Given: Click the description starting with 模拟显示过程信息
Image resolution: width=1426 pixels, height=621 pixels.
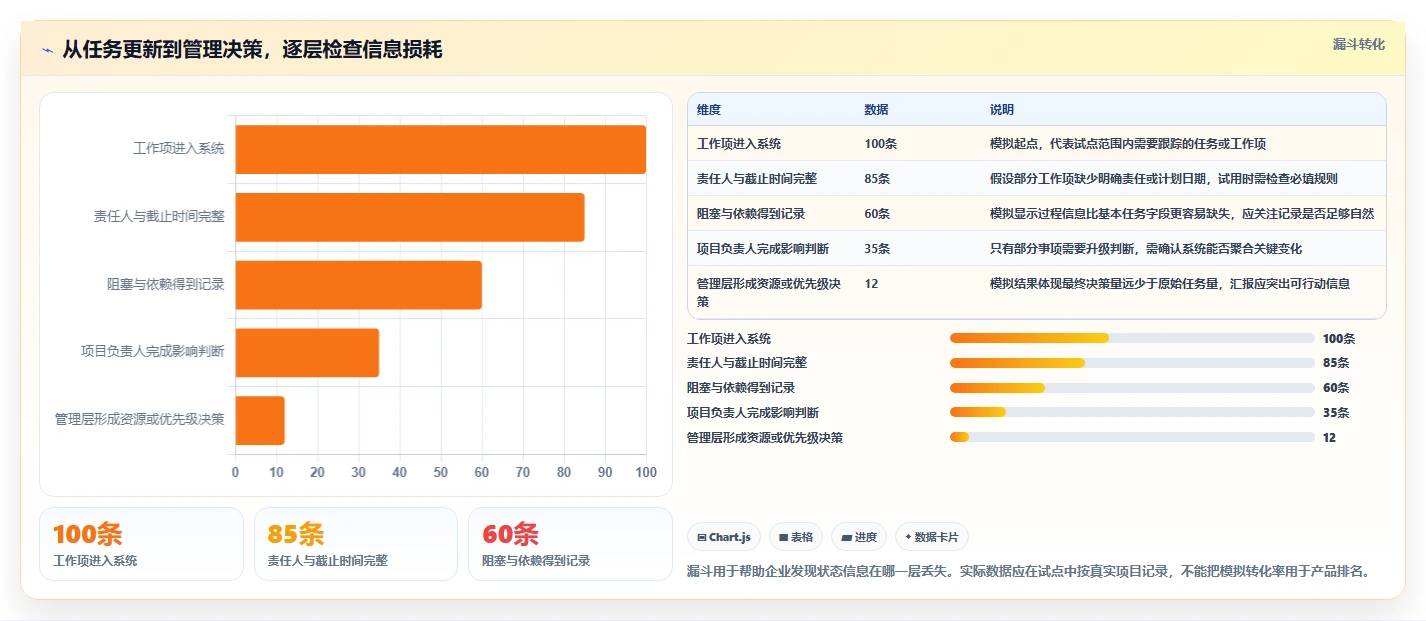Looking at the screenshot, I should [1182, 214].
